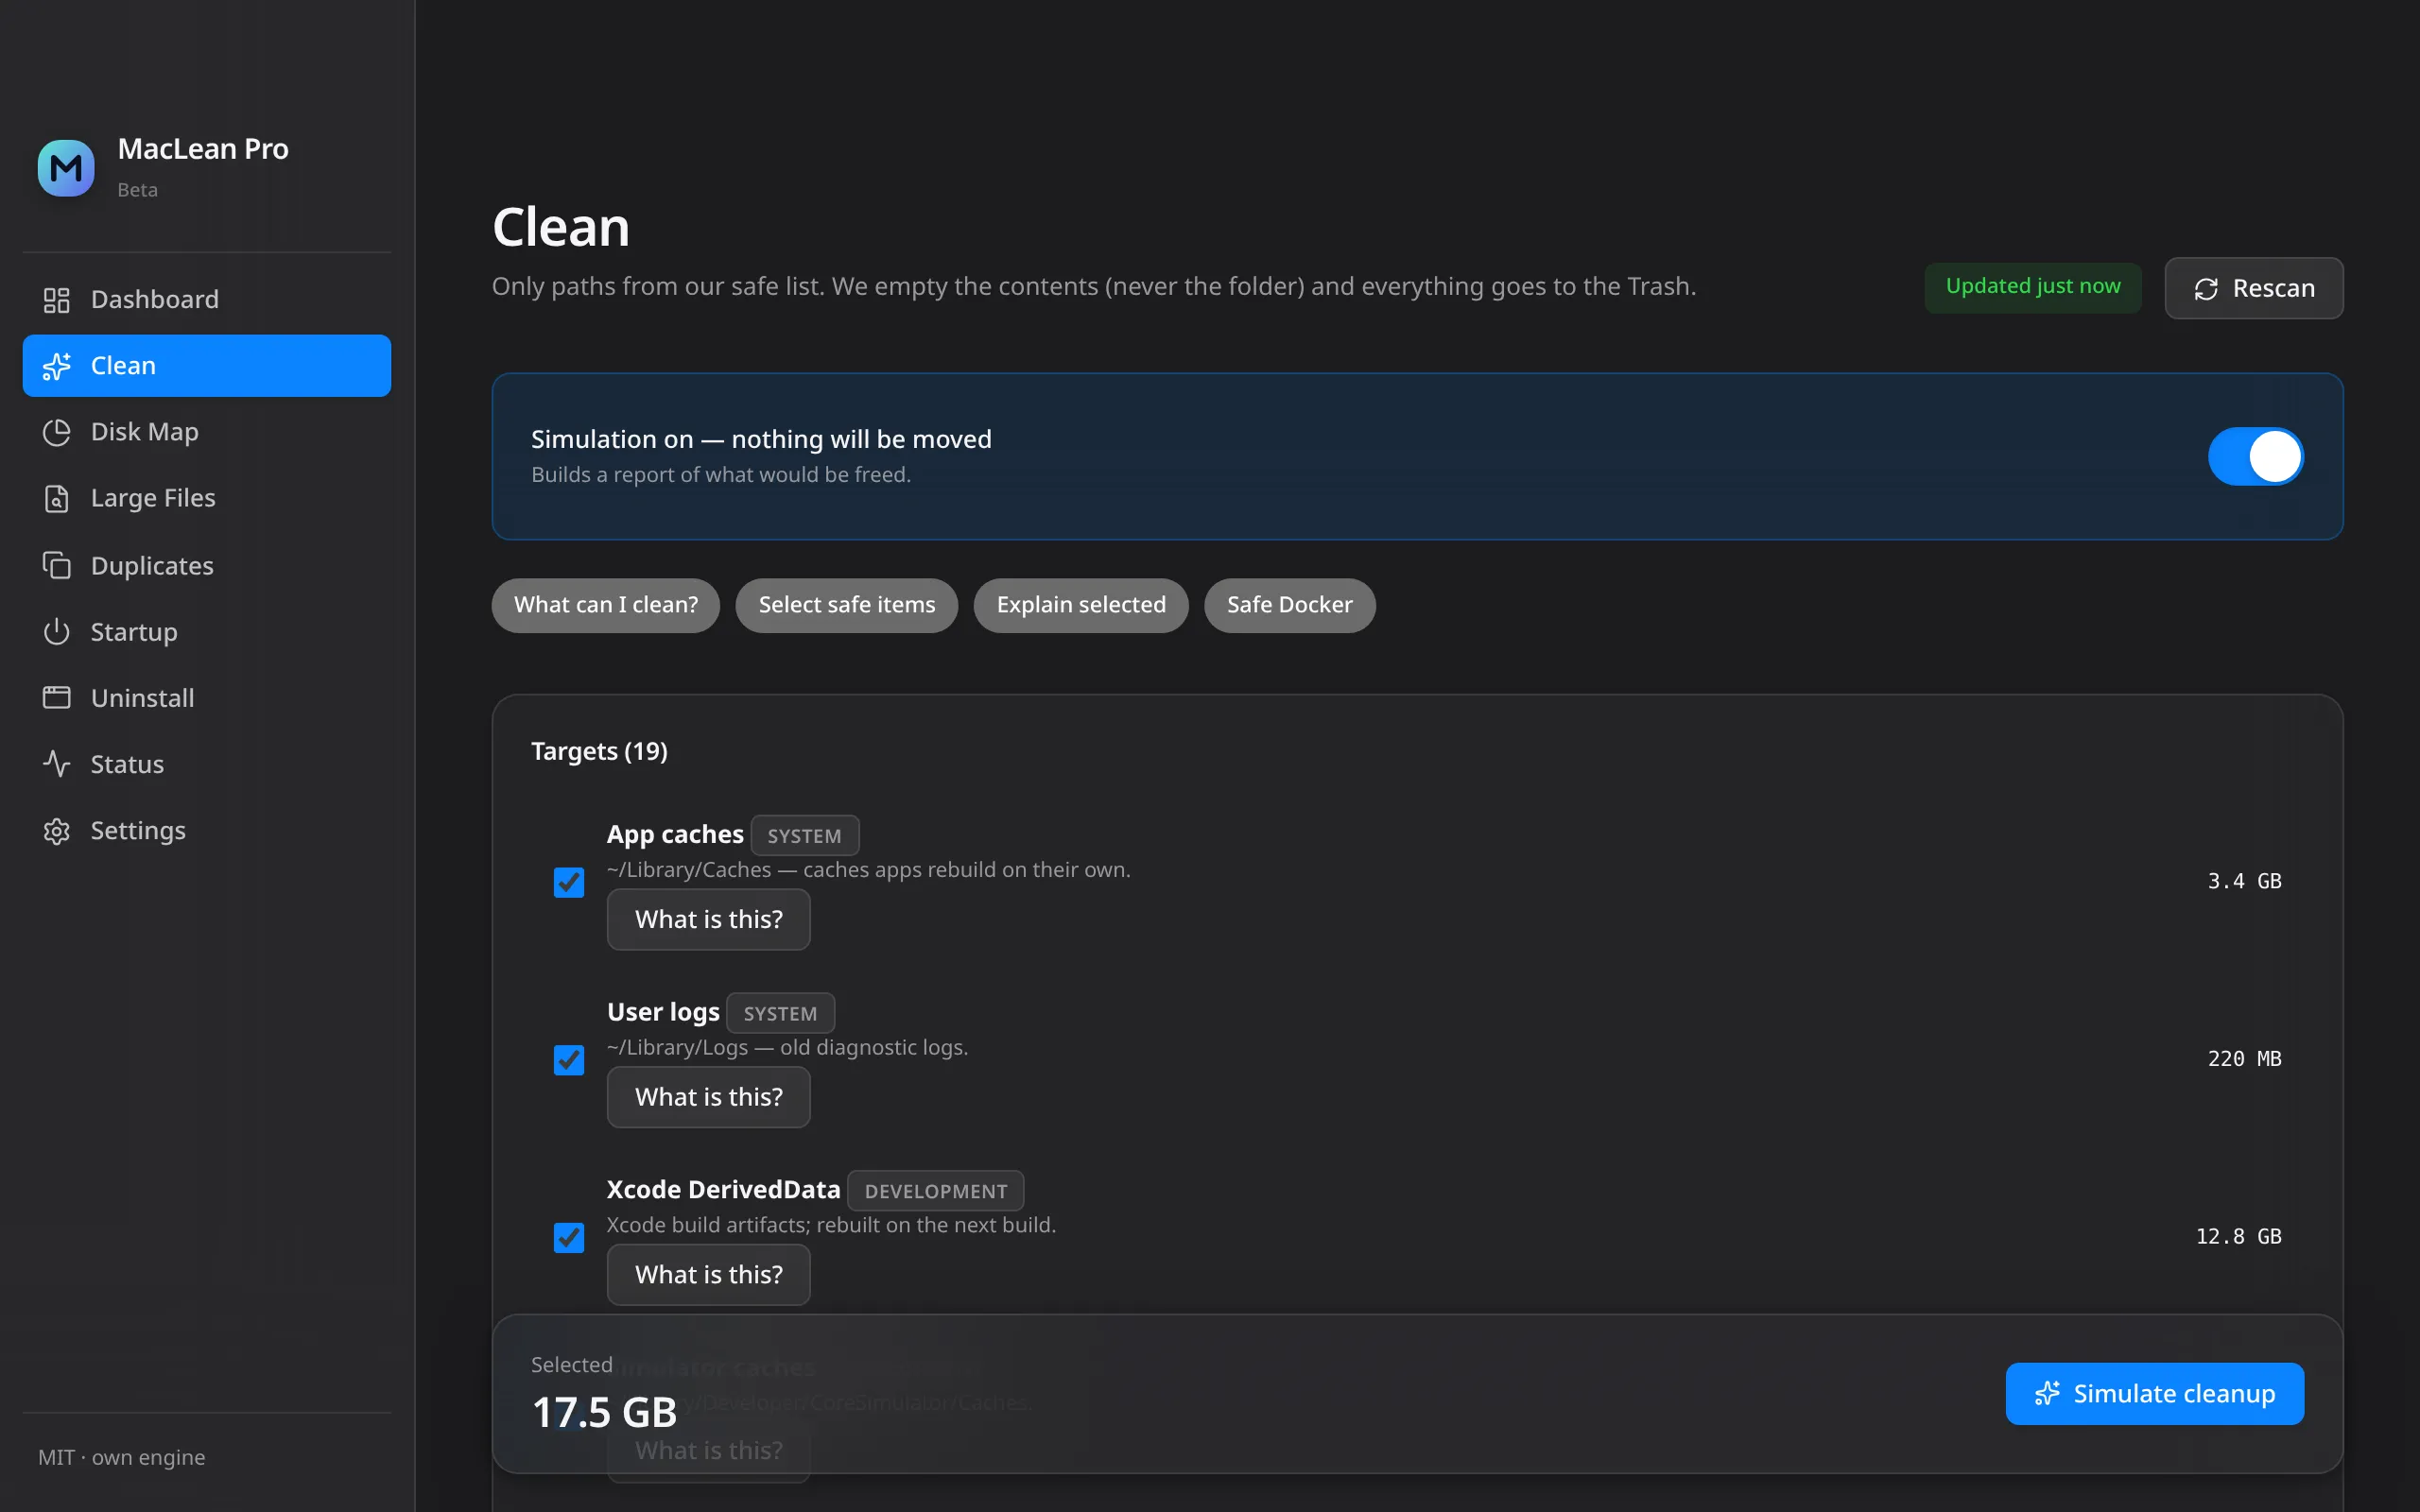Uncheck the User logs checkbox
This screenshot has width=2420, height=1512.
[569, 1060]
